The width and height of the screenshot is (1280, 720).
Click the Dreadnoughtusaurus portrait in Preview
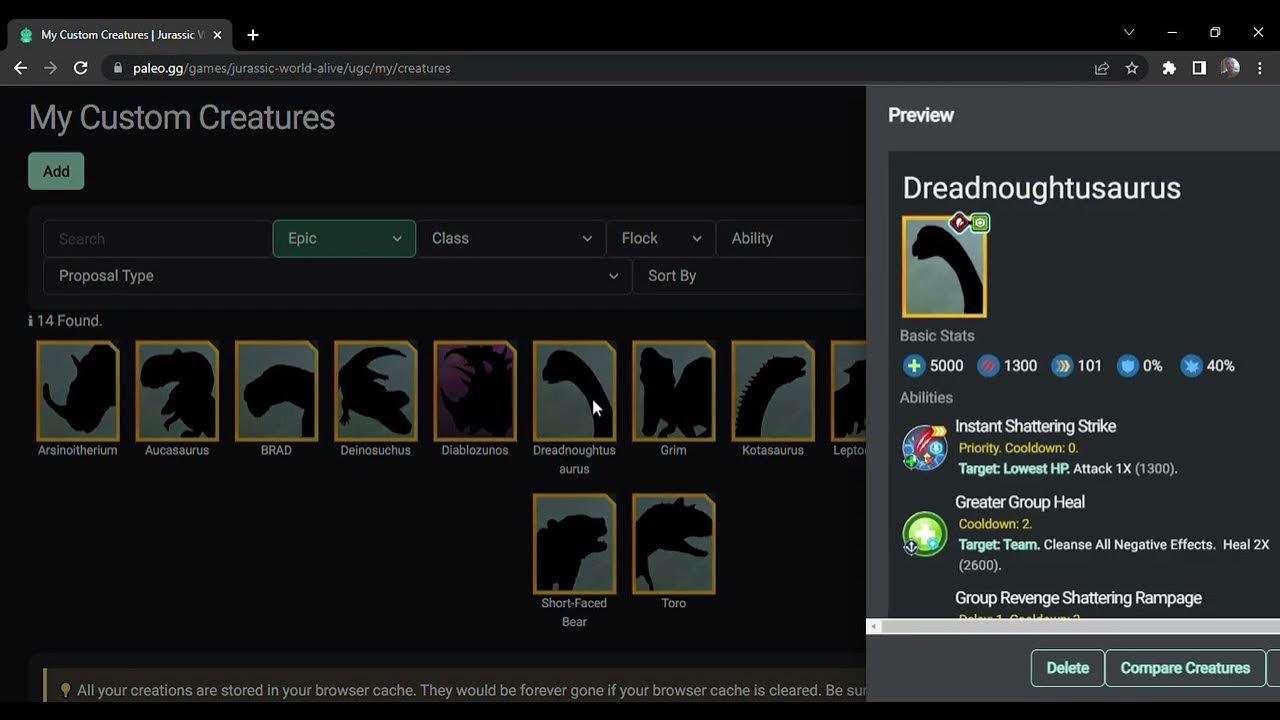tap(944, 267)
